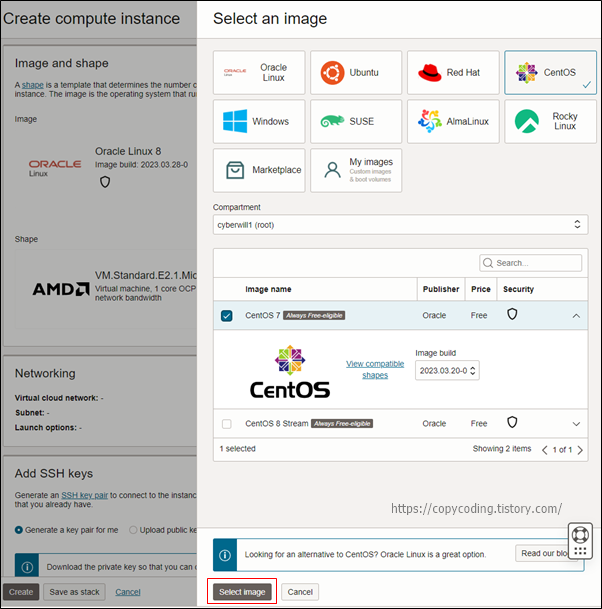This screenshot has height=609, width=602.
Task: Go to the next results page
Action: pos(580,450)
